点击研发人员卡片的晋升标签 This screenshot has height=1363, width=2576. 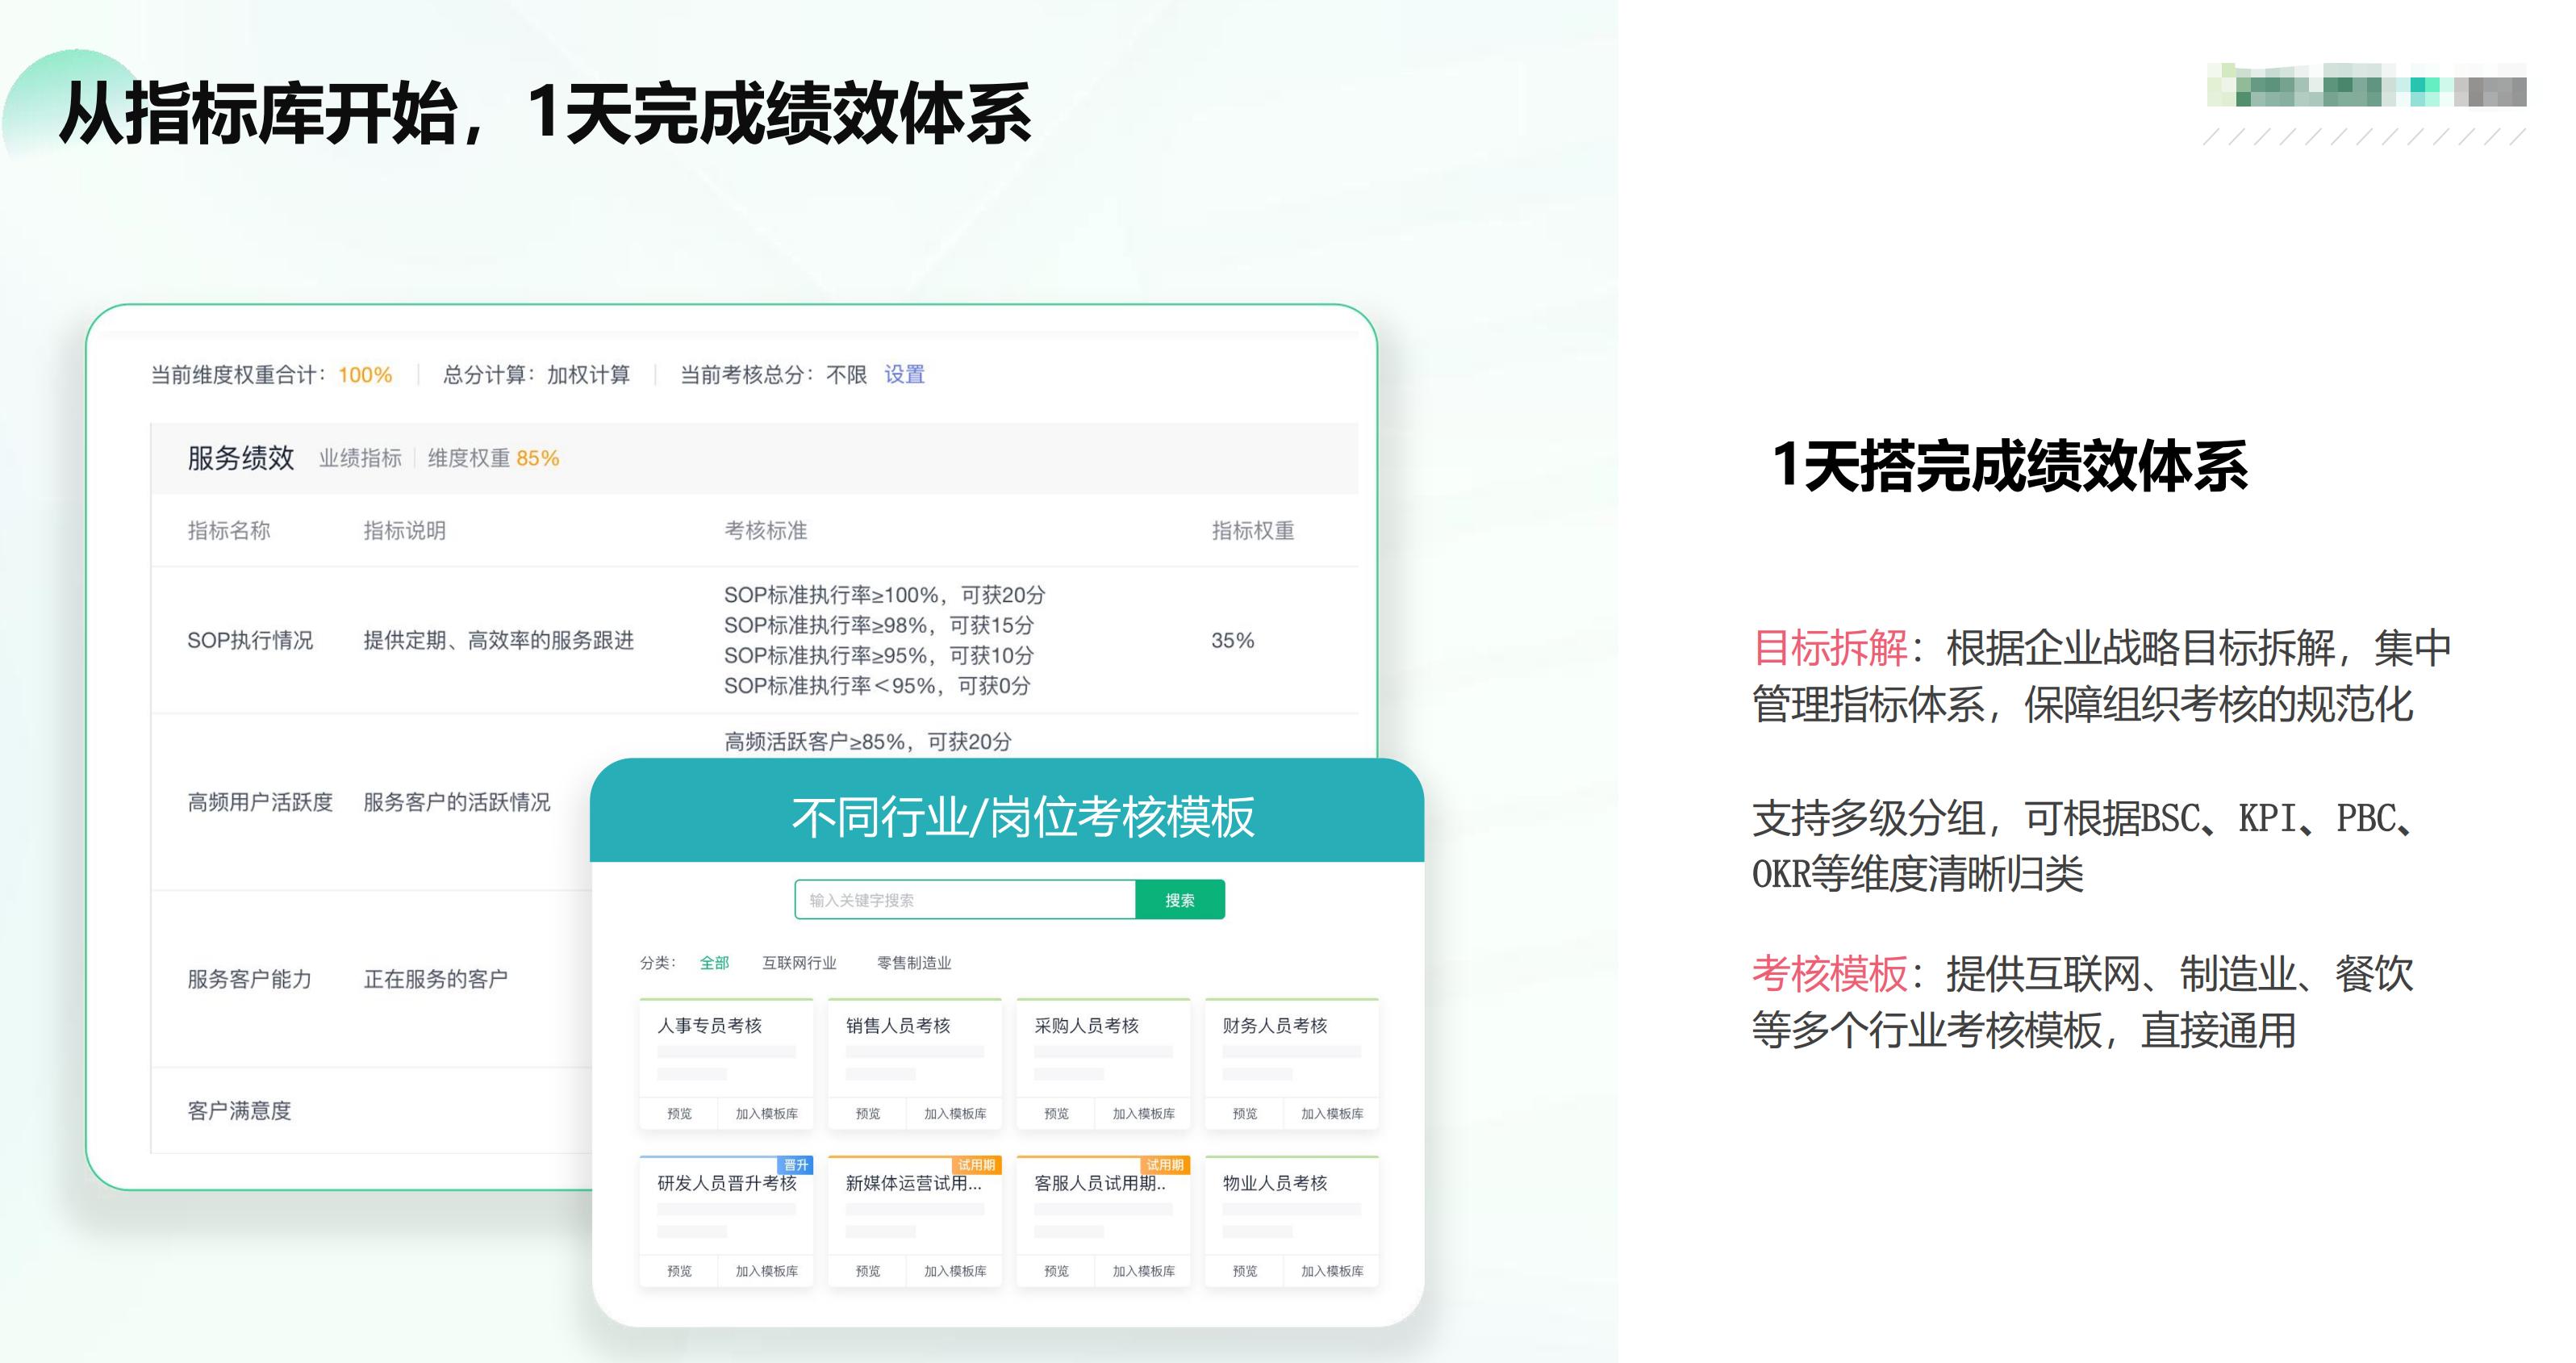[795, 1163]
